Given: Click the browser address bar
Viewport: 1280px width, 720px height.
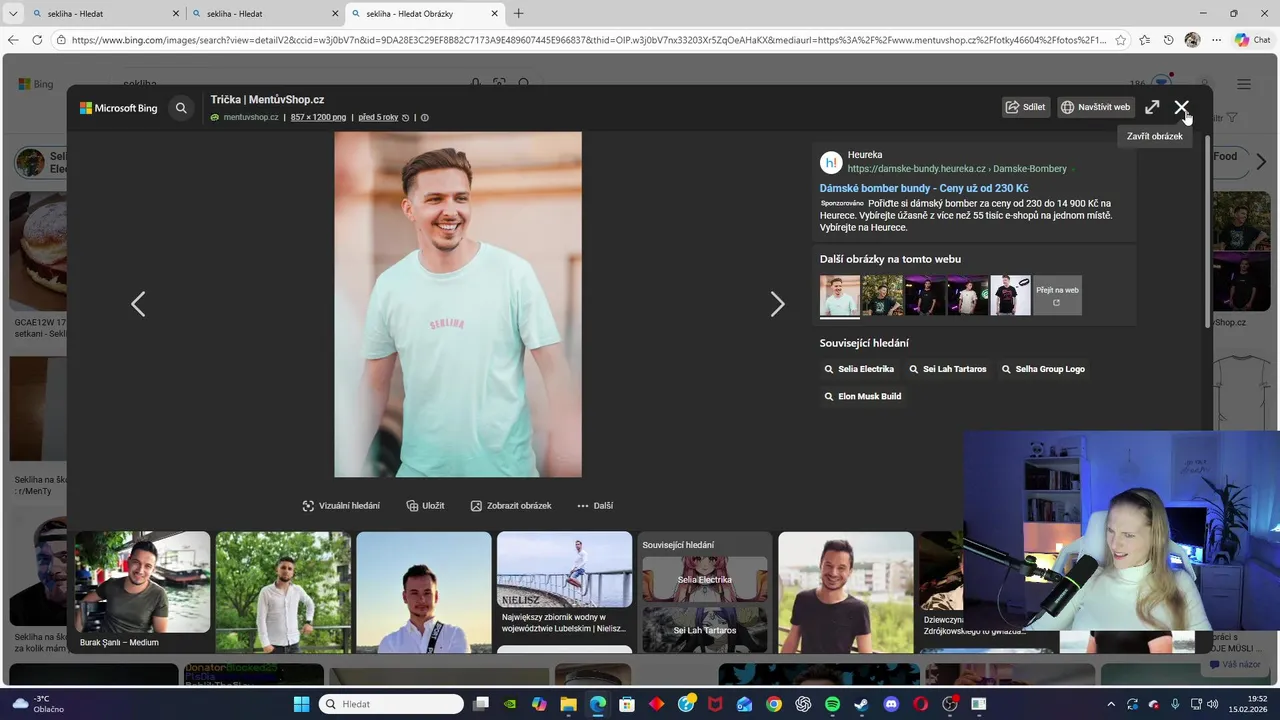Looking at the screenshot, I should point(590,40).
